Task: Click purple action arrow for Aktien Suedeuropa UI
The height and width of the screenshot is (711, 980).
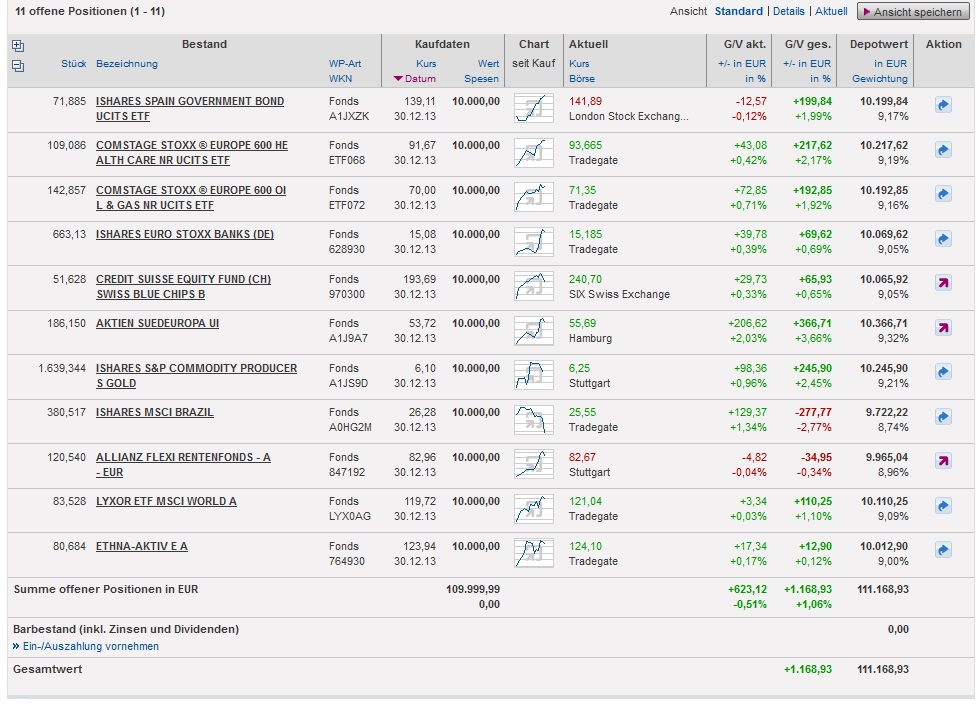Action: tap(943, 328)
